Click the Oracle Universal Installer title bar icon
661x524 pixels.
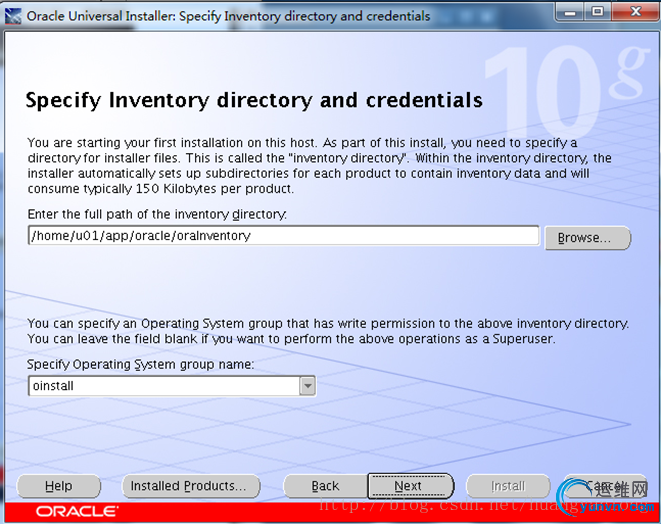(13, 16)
